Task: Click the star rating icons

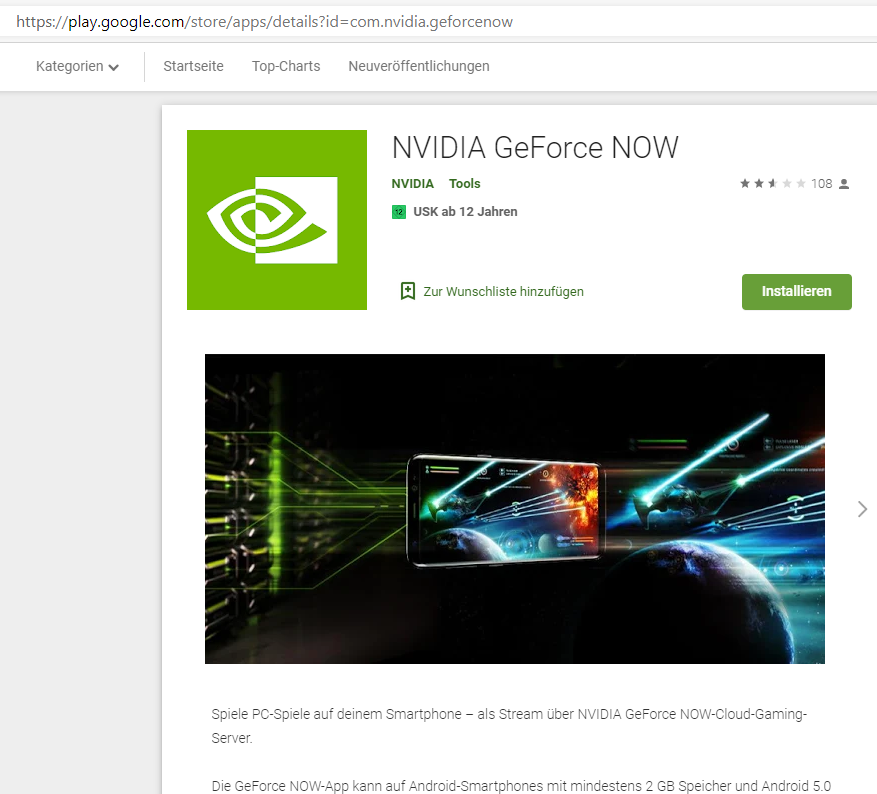Action: 772,183
